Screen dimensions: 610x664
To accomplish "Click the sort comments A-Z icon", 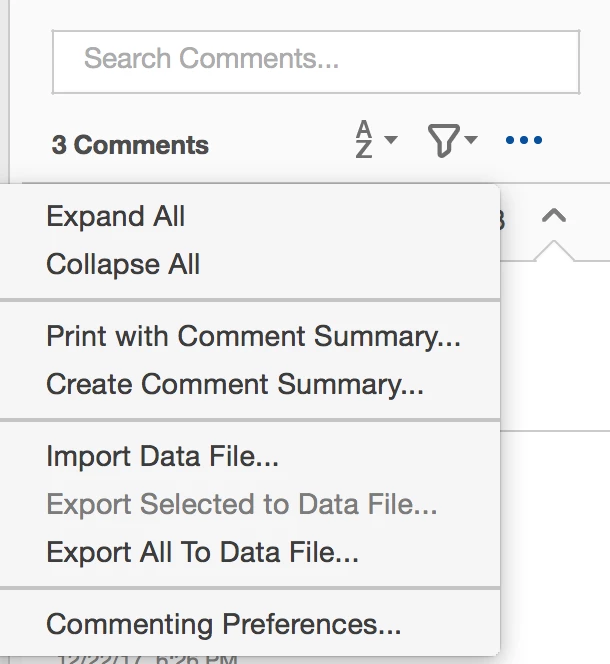I will [x=364, y=140].
